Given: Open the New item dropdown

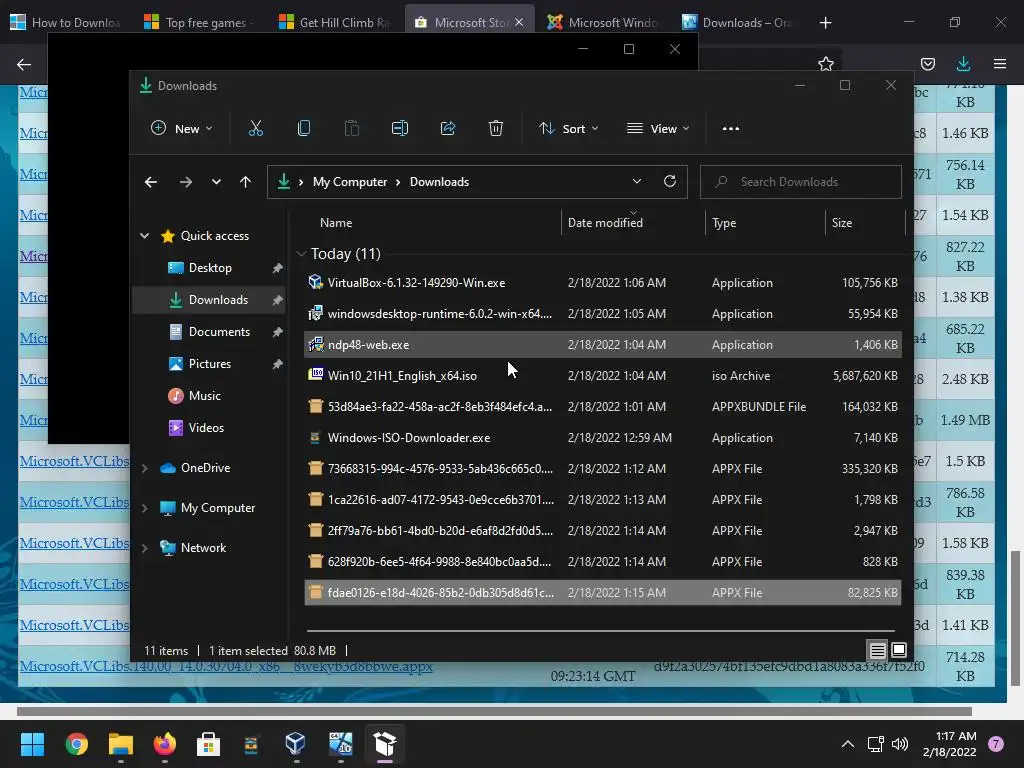Looking at the screenshot, I should pyautogui.click(x=182, y=129).
